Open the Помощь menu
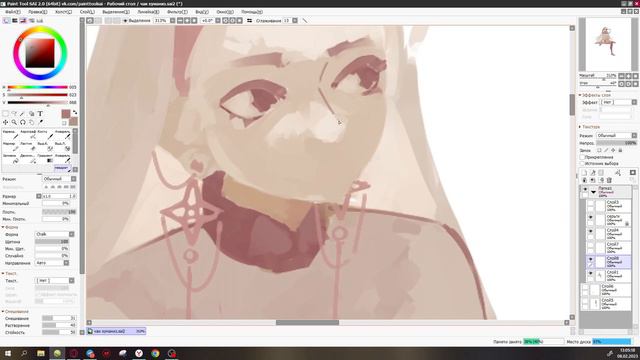The width and height of the screenshot is (640, 360). click(x=252, y=12)
